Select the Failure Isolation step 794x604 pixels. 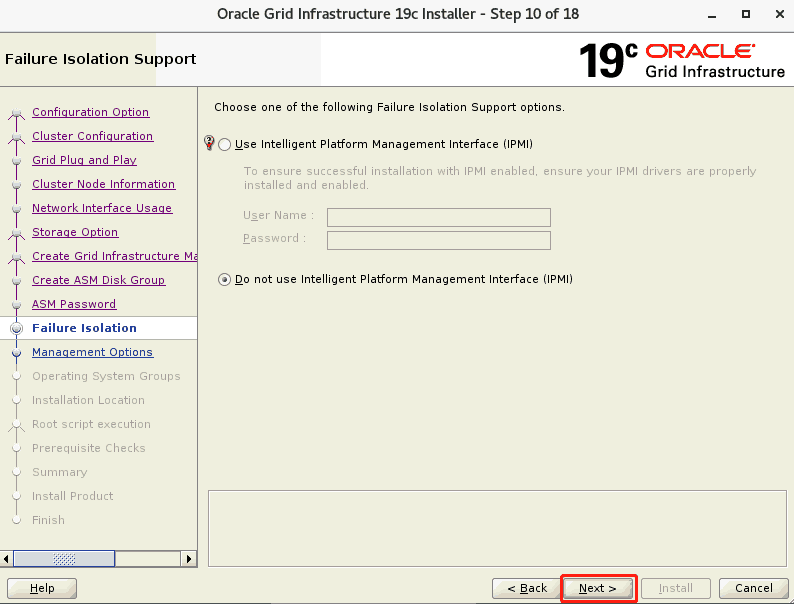pos(85,328)
